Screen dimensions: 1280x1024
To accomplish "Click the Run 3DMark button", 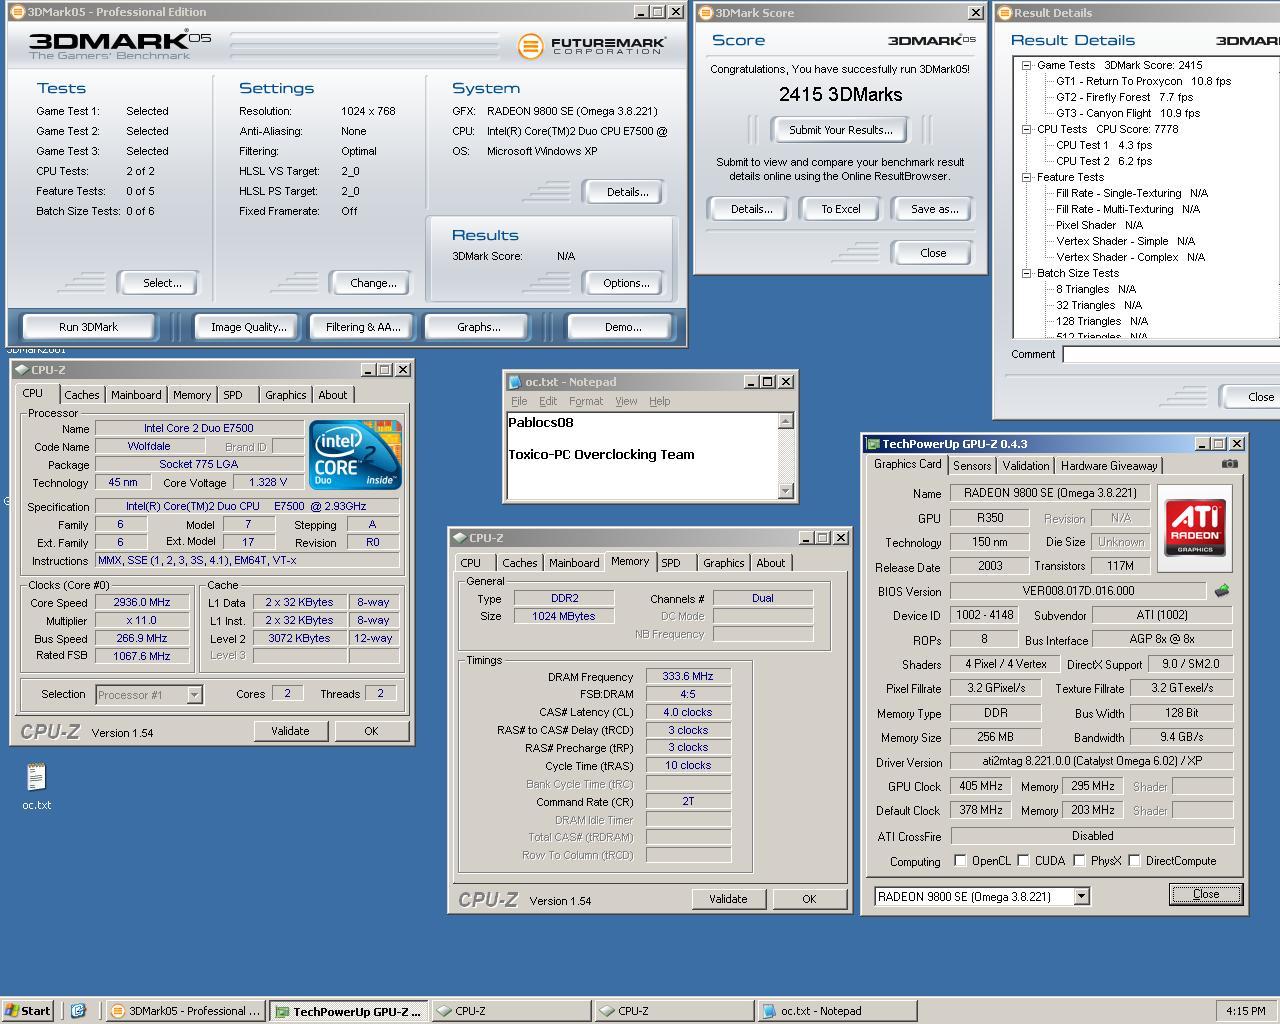I will (x=88, y=327).
